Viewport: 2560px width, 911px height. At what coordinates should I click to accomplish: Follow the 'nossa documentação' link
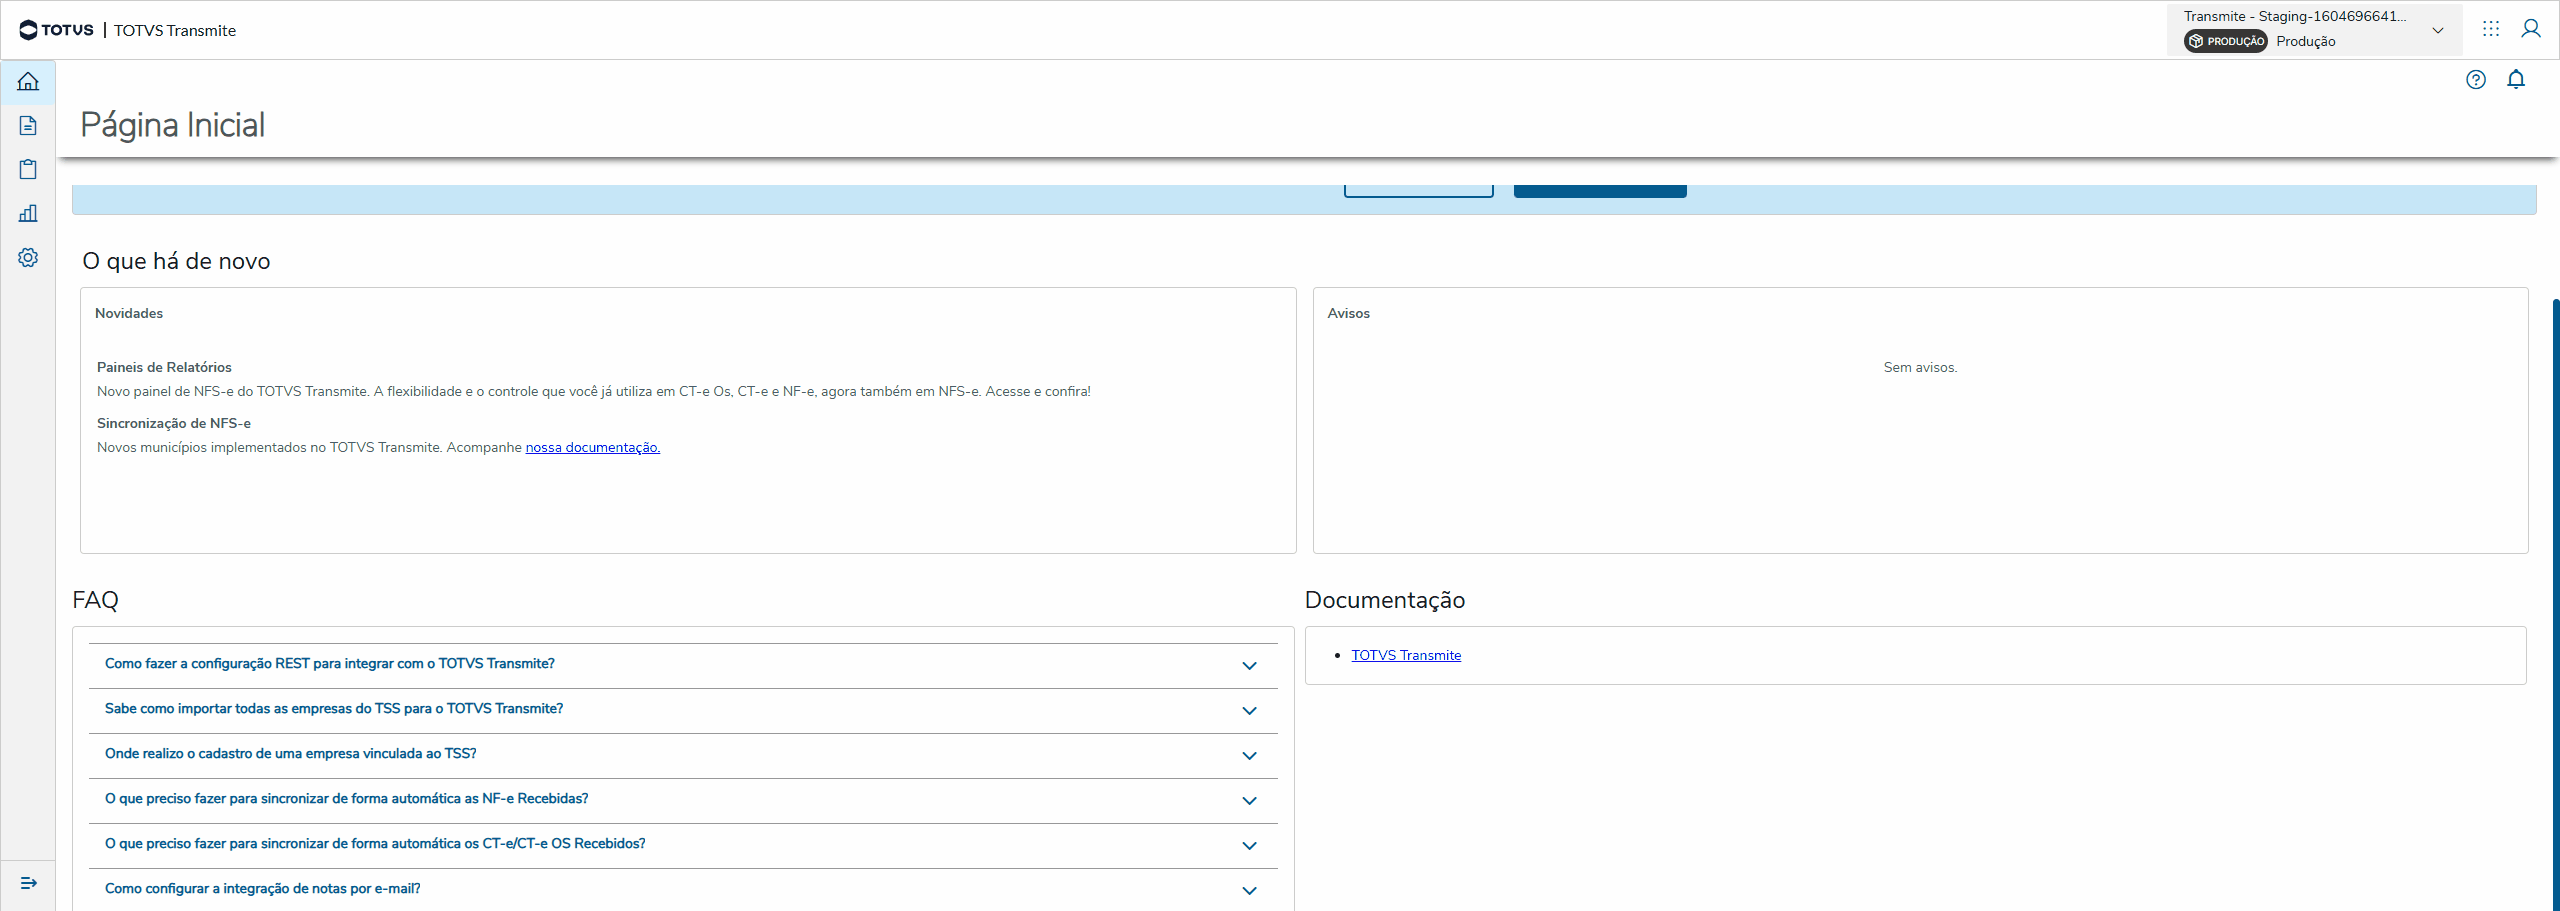pyautogui.click(x=593, y=447)
